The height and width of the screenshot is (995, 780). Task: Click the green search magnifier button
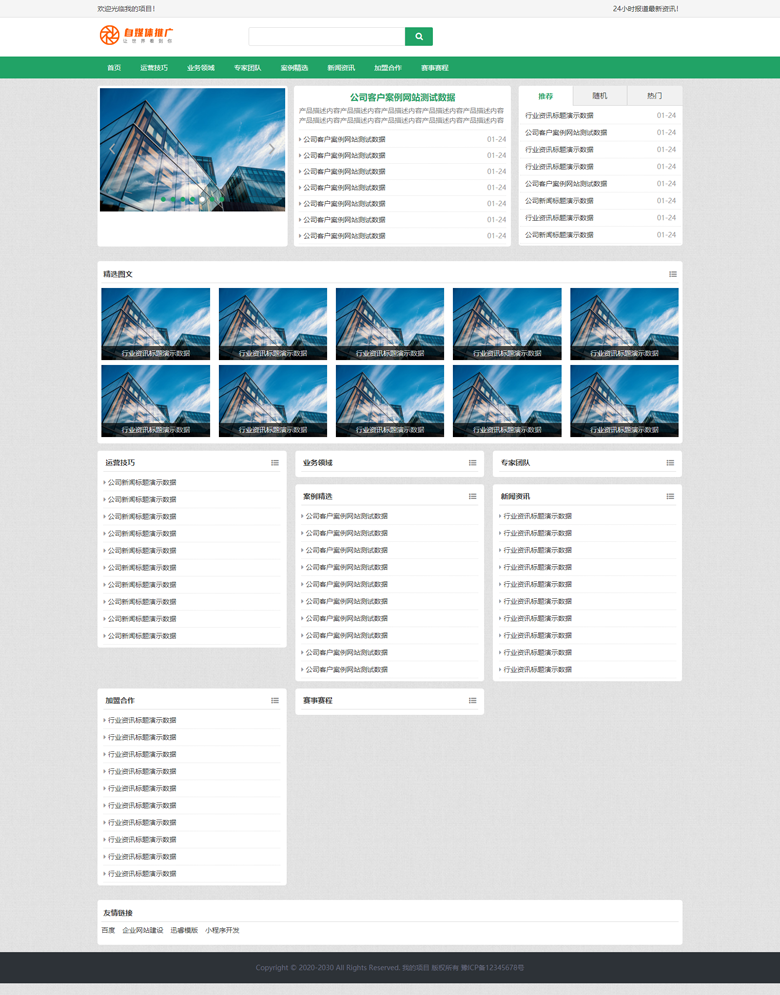tap(418, 37)
